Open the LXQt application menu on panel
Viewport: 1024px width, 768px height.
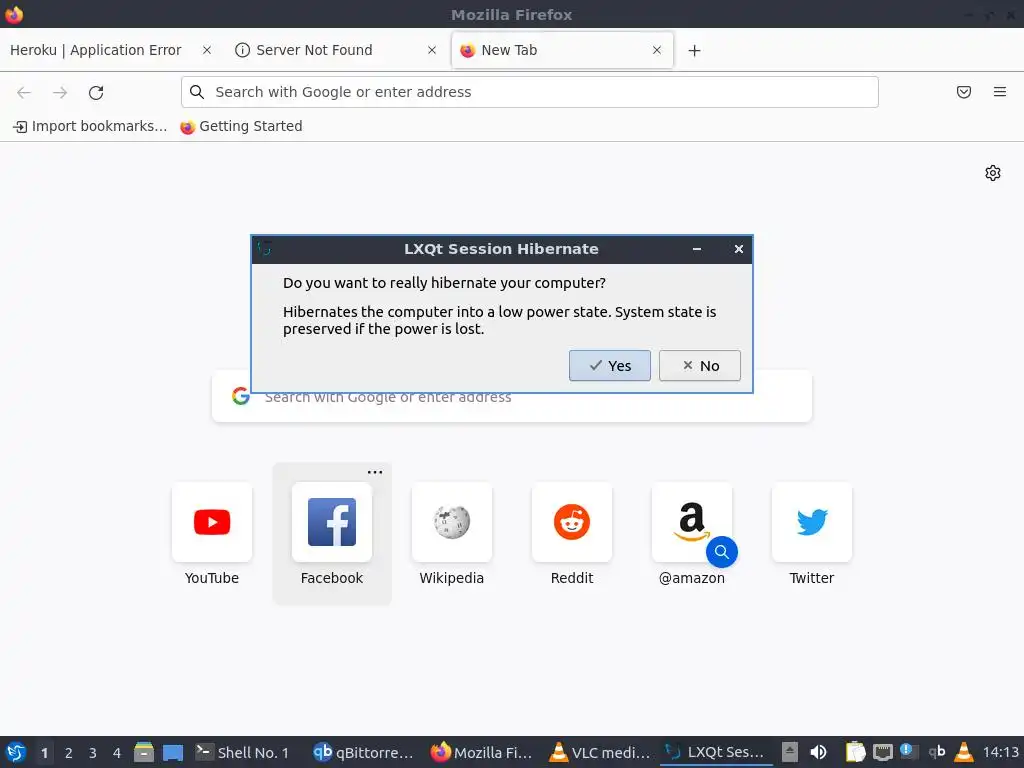point(16,752)
